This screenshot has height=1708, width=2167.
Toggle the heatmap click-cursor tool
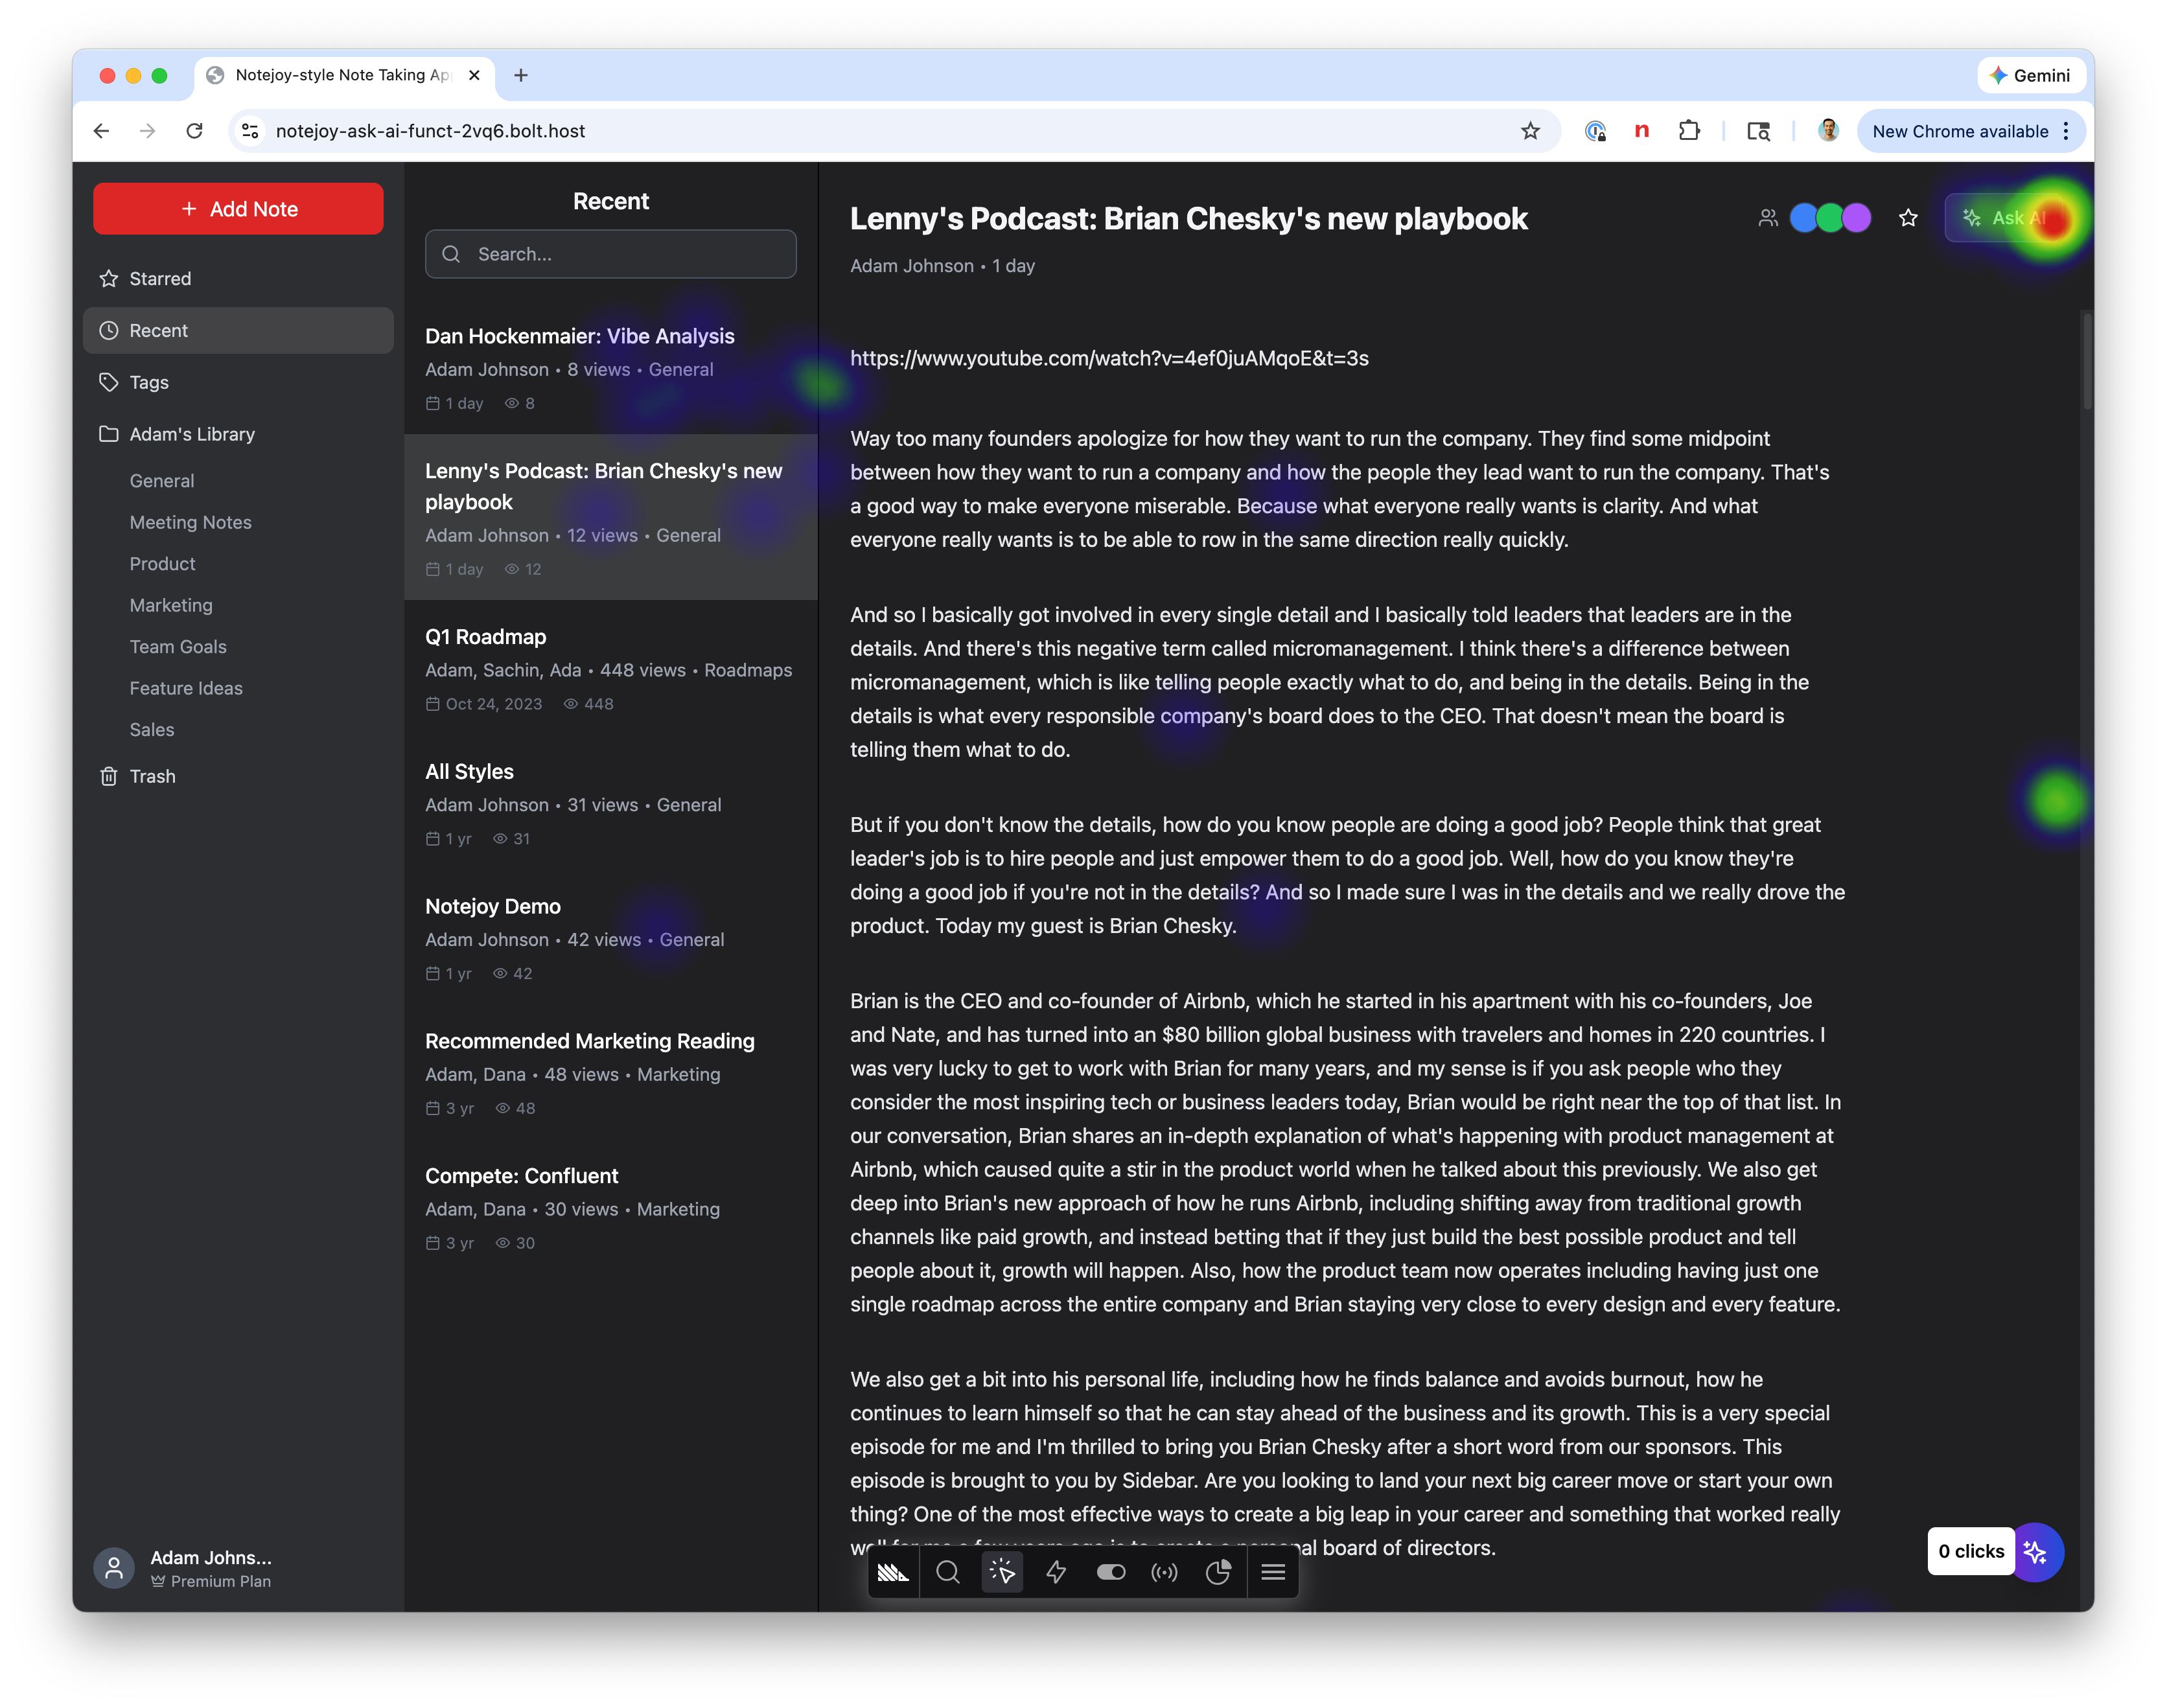(1002, 1572)
